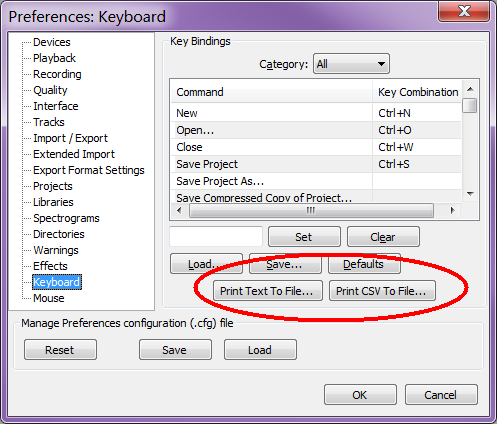Select the Devices preferences section
This screenshot has width=497, height=424.
[52, 42]
